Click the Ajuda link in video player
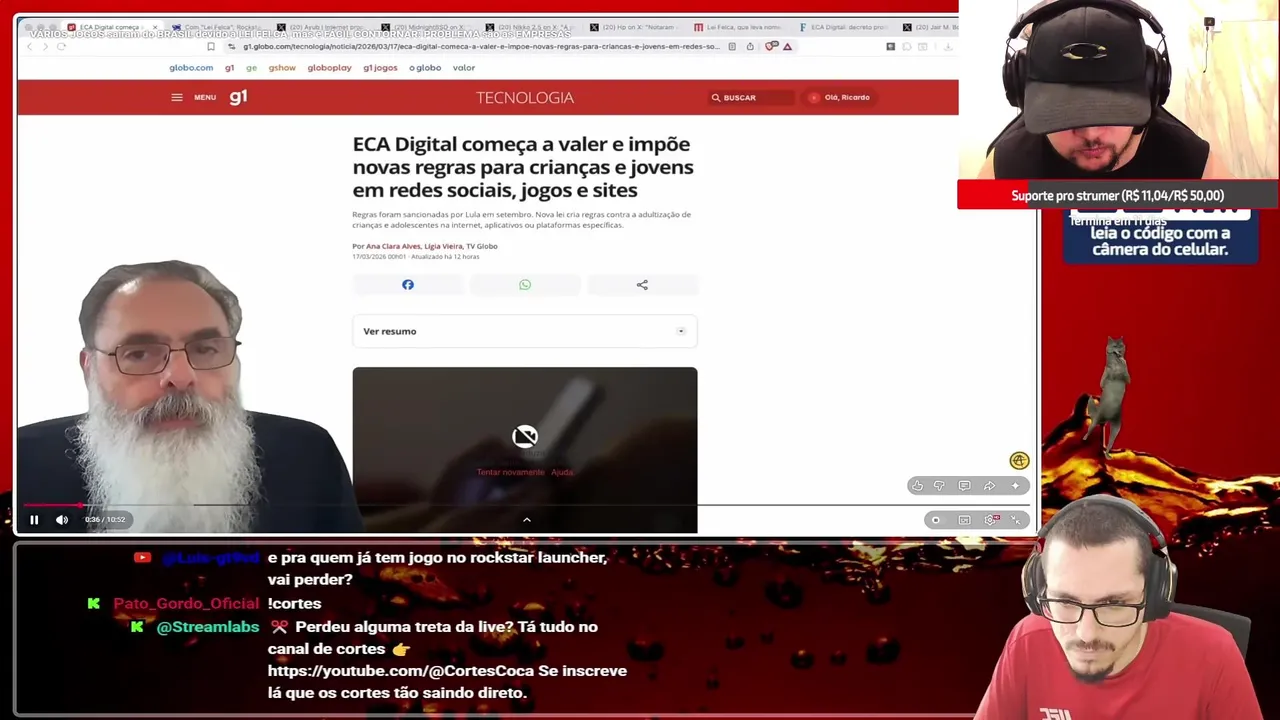 (x=562, y=472)
